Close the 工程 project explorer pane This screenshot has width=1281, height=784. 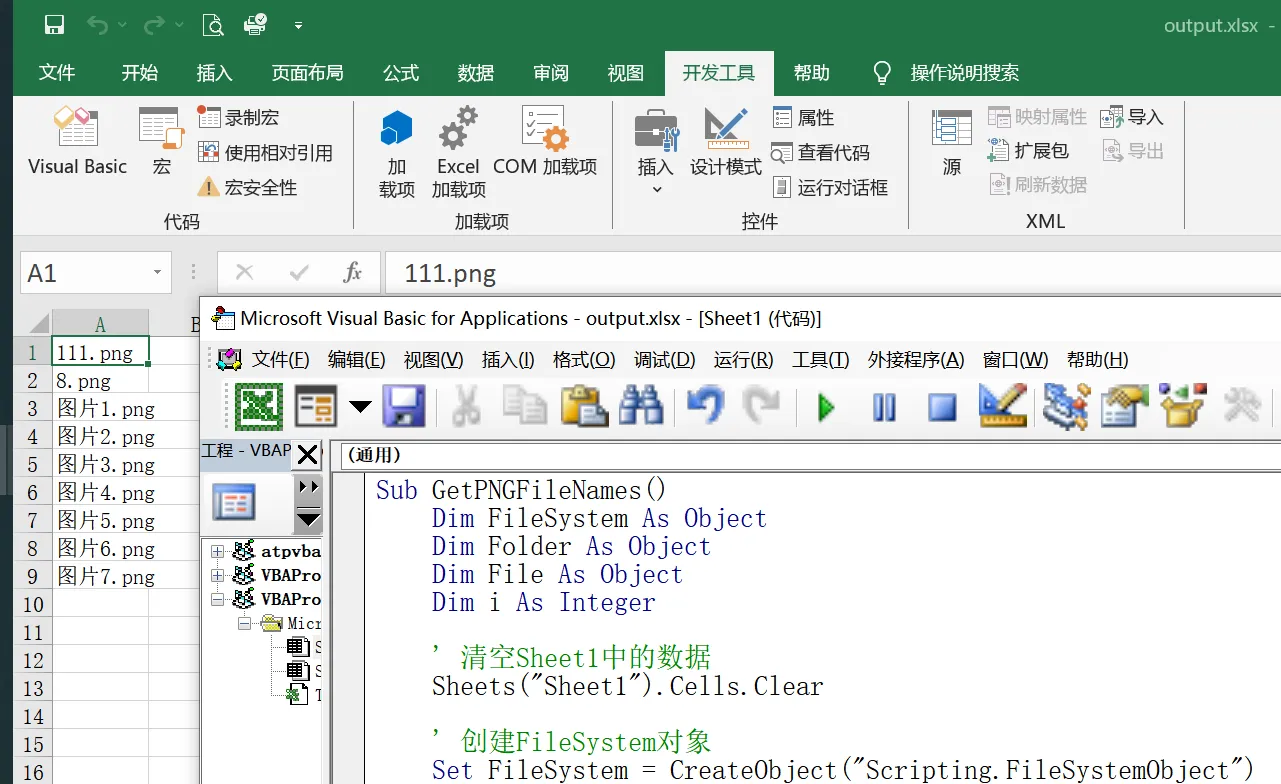(307, 455)
